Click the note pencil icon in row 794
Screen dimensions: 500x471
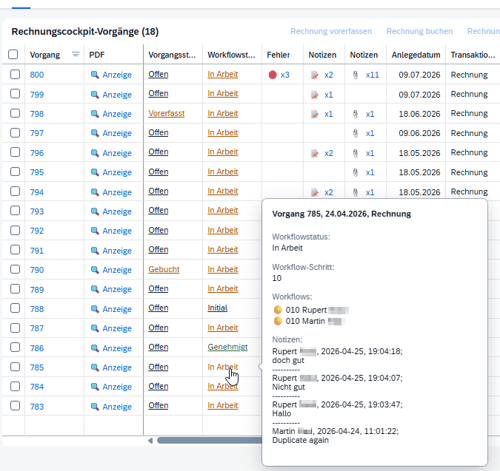click(314, 192)
